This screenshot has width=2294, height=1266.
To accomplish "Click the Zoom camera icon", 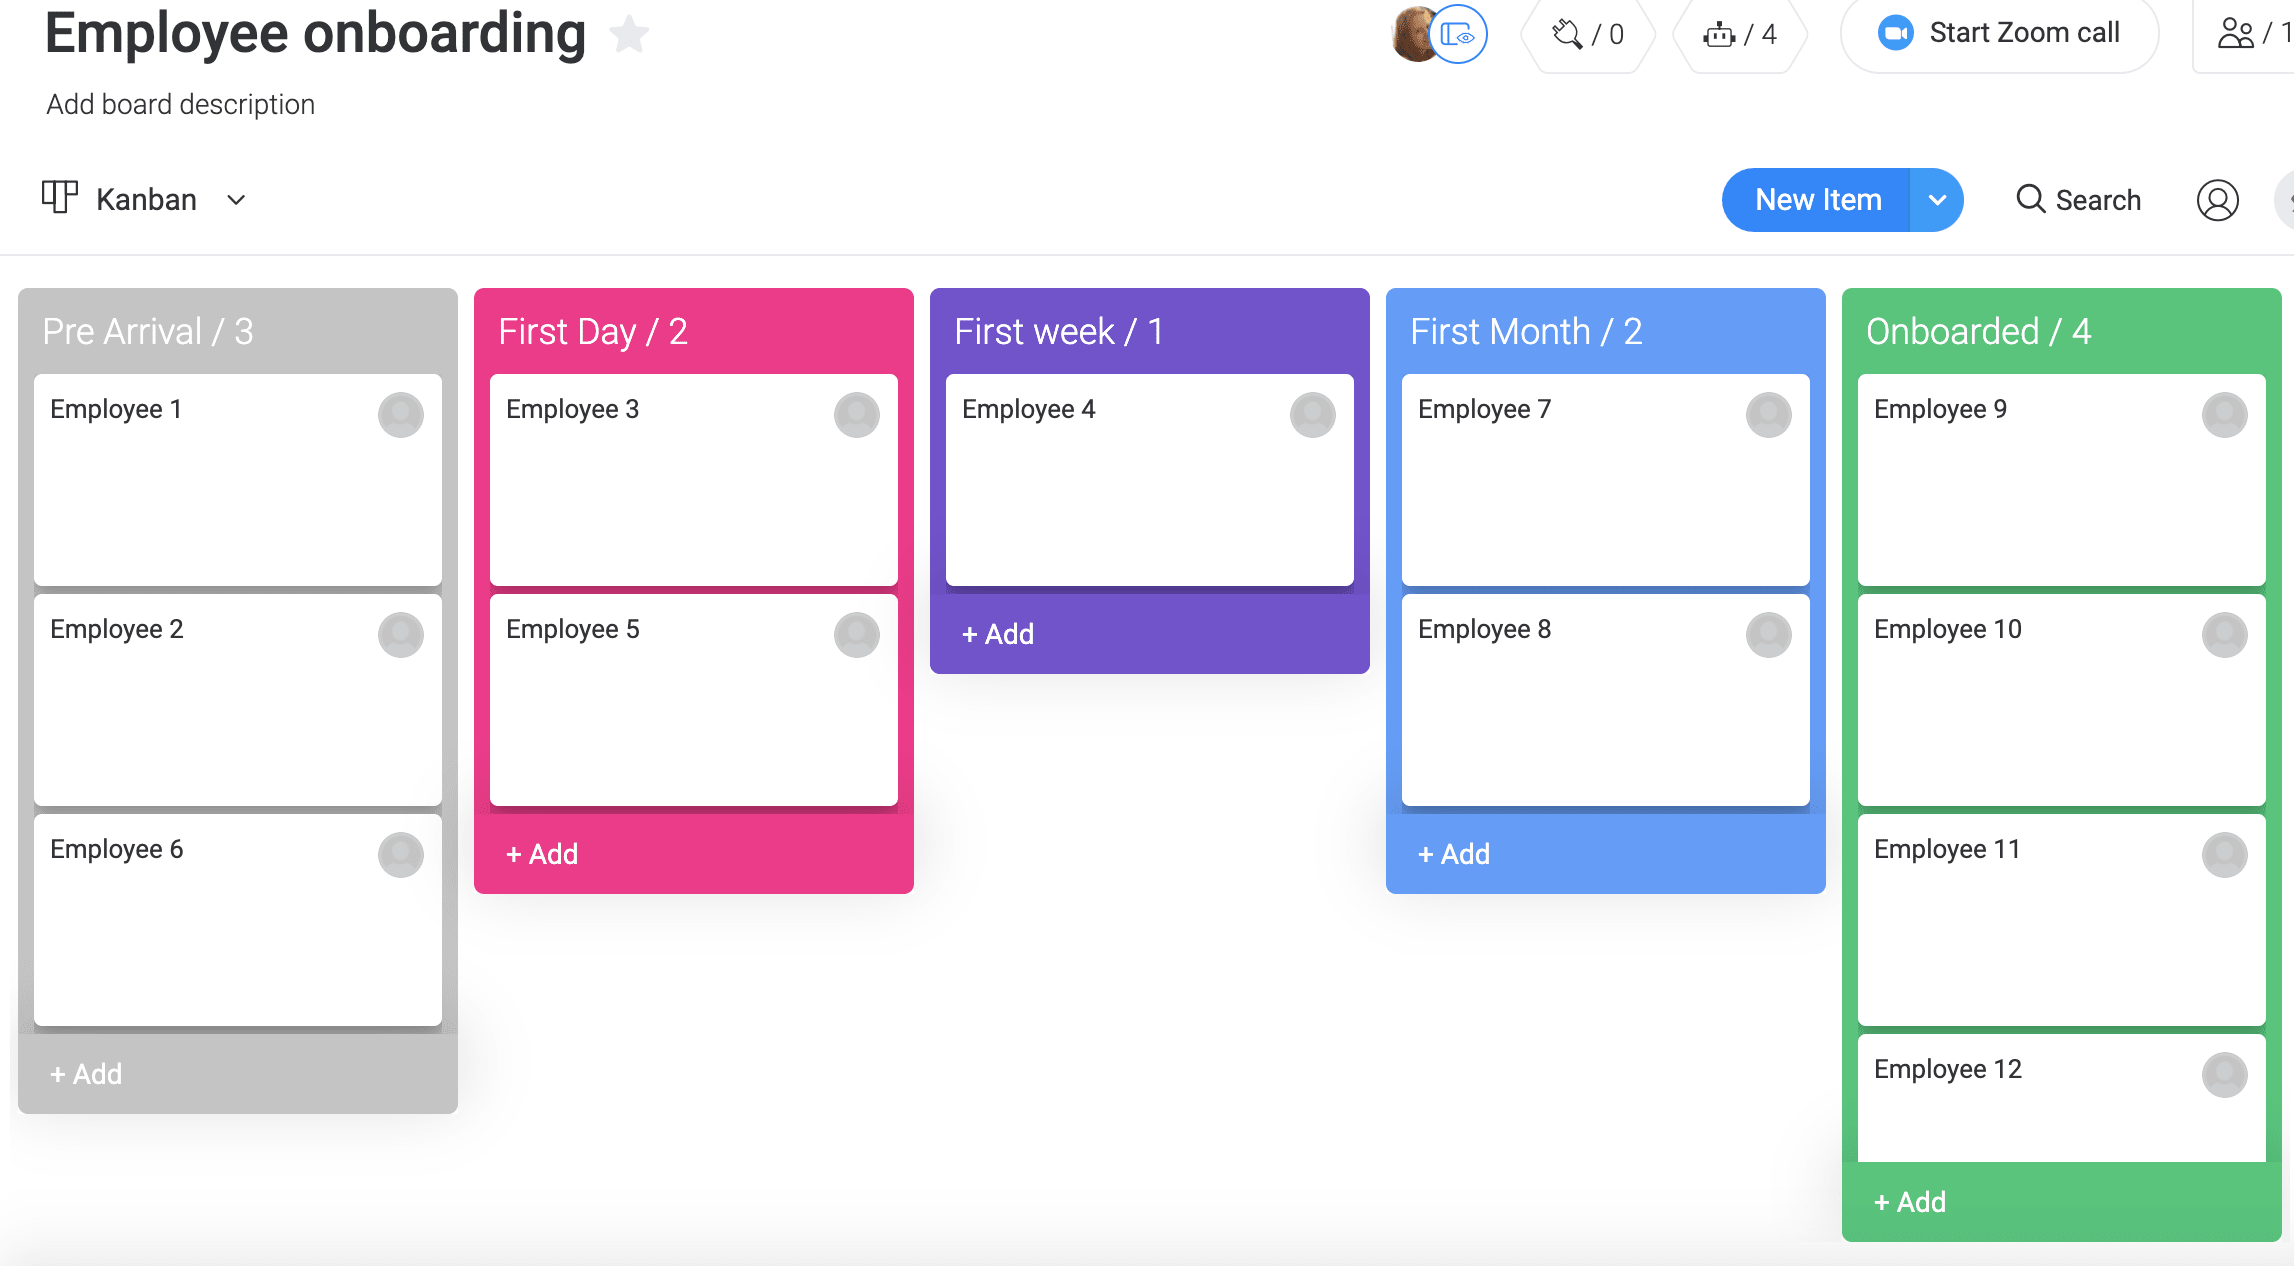I will [x=1895, y=33].
